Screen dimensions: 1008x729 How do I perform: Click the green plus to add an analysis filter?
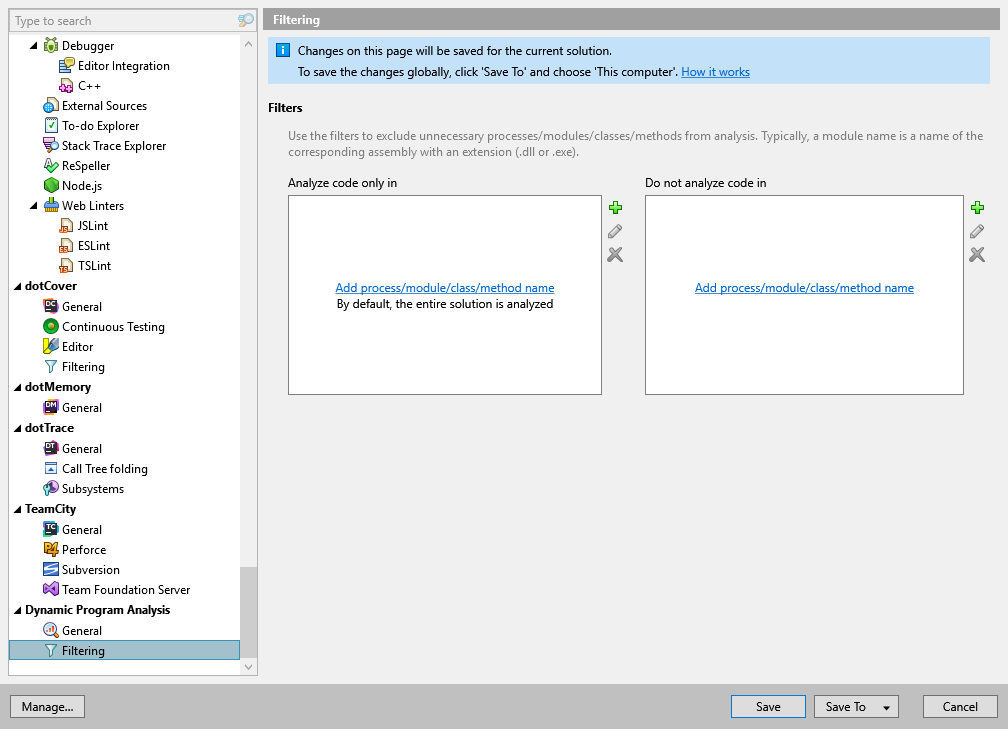(x=615, y=208)
